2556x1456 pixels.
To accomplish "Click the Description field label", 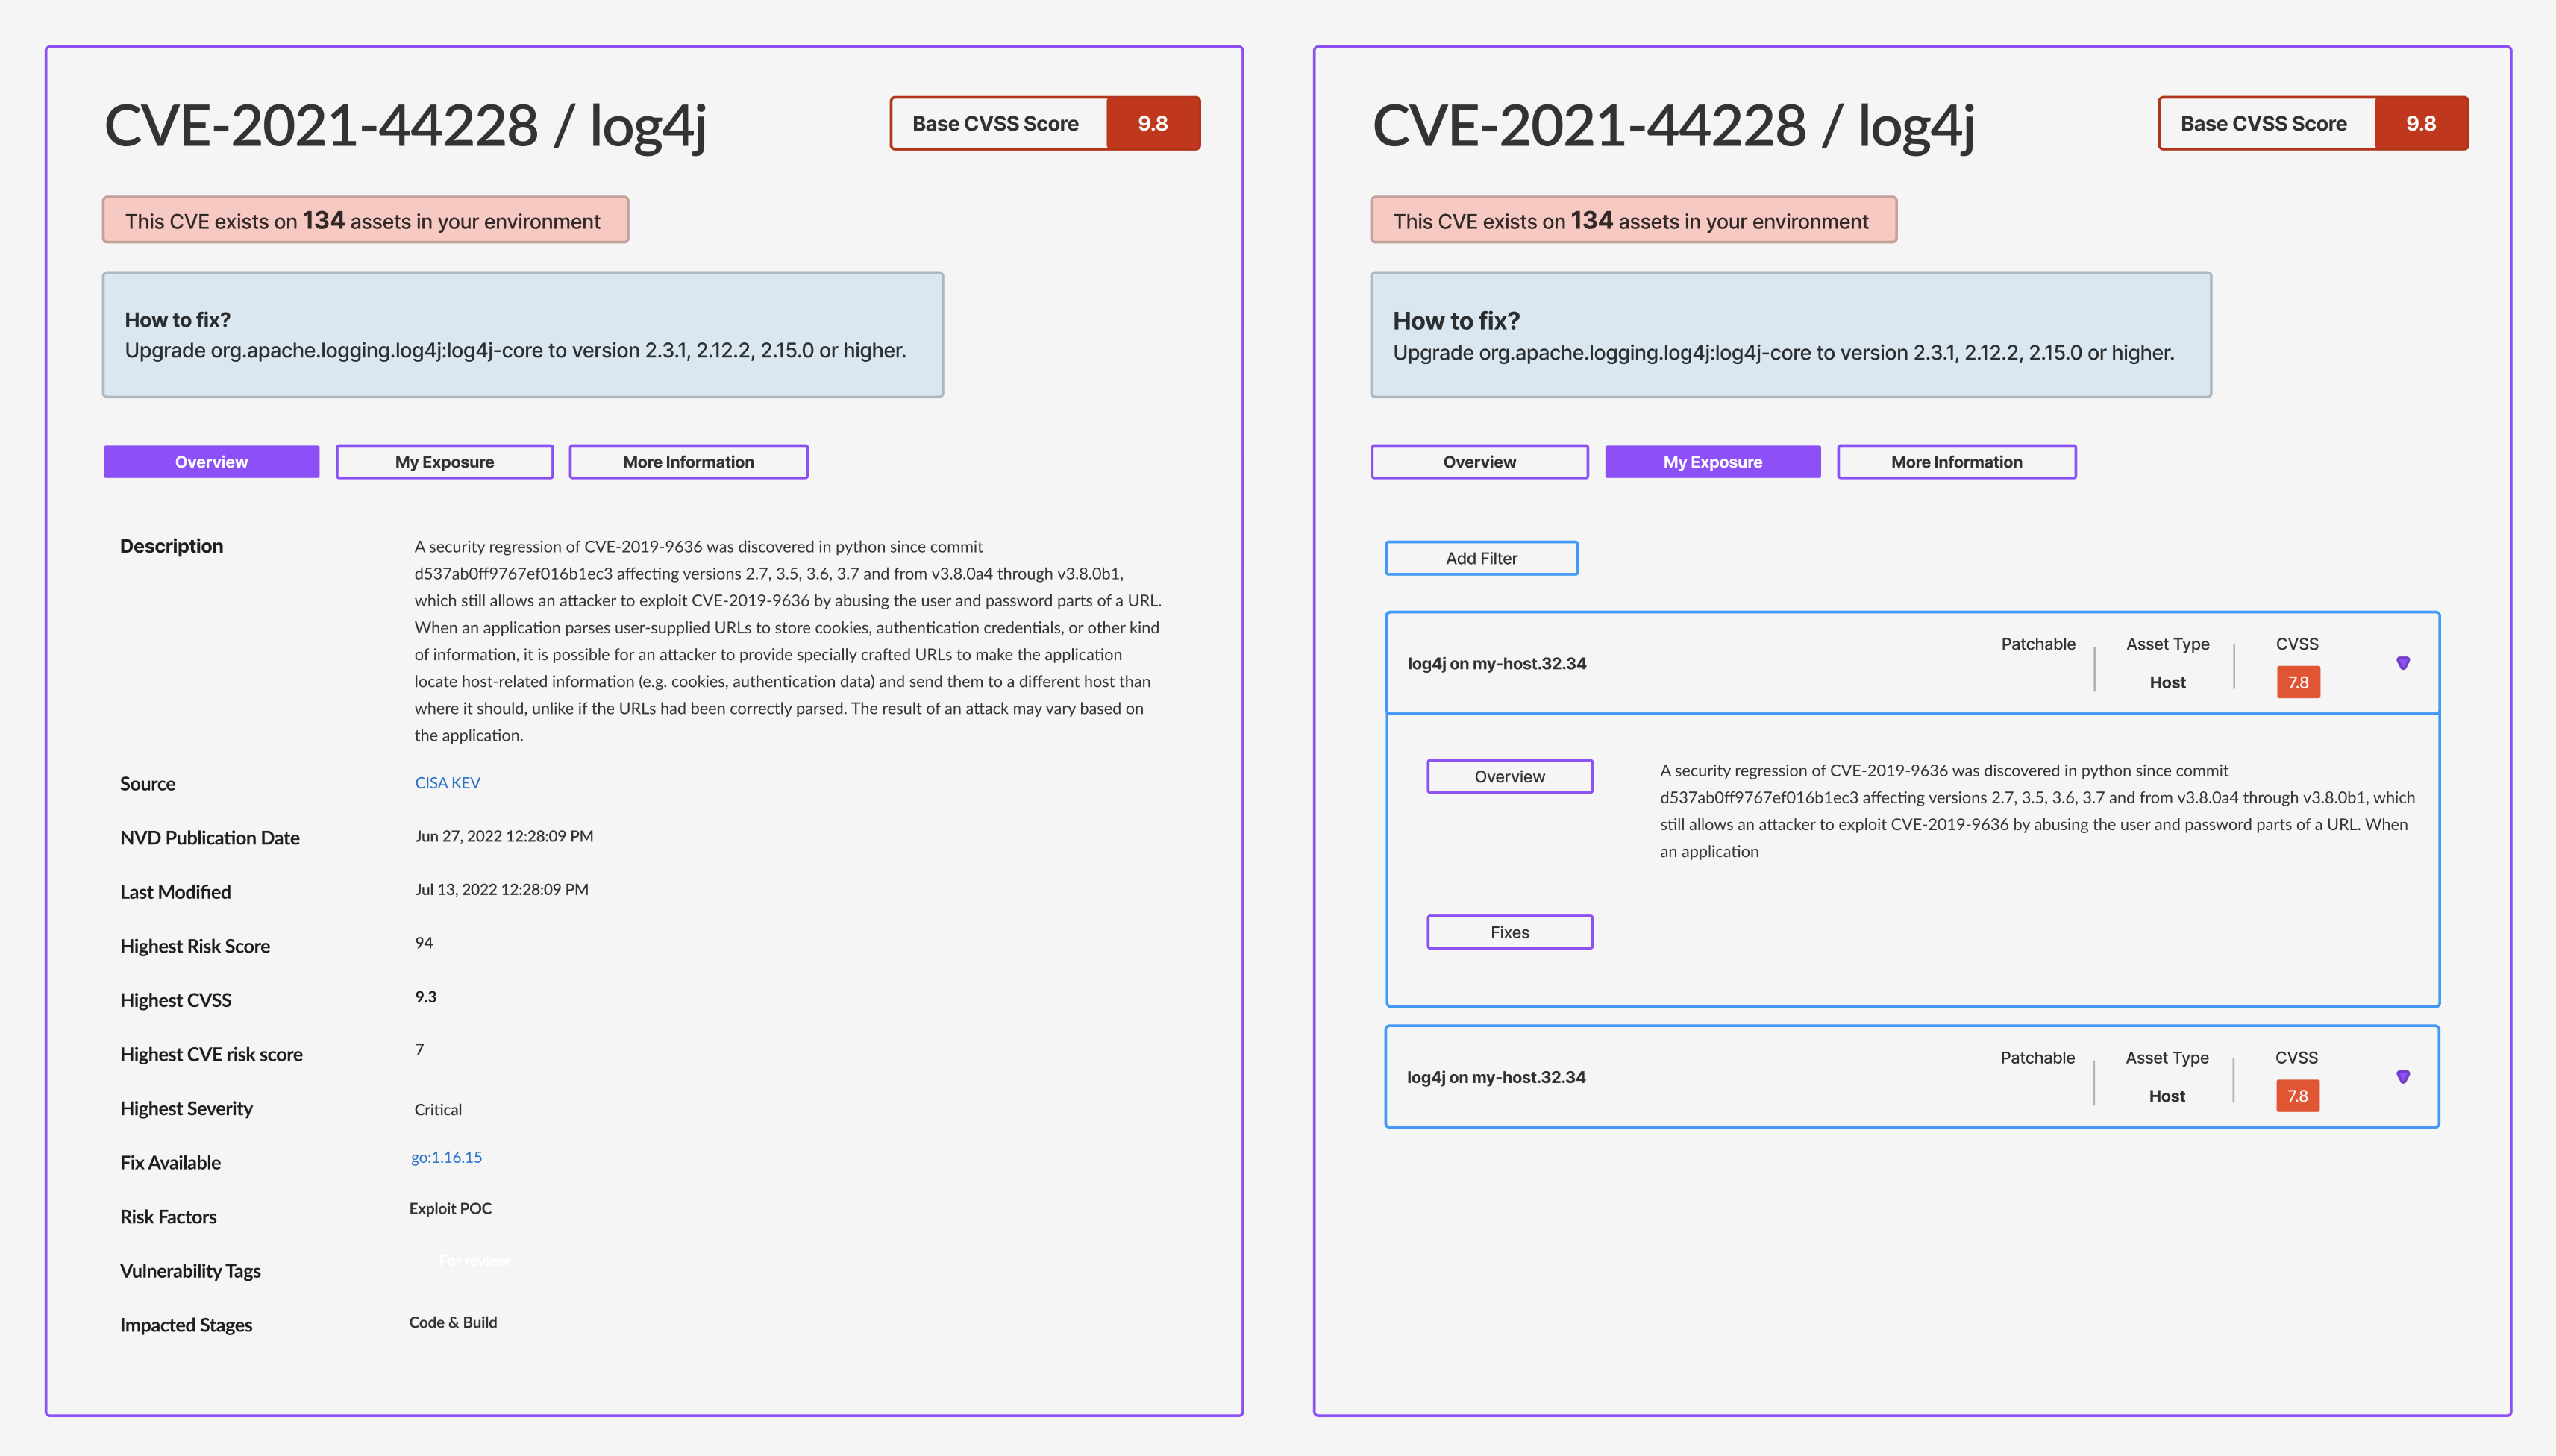I will tap(171, 546).
